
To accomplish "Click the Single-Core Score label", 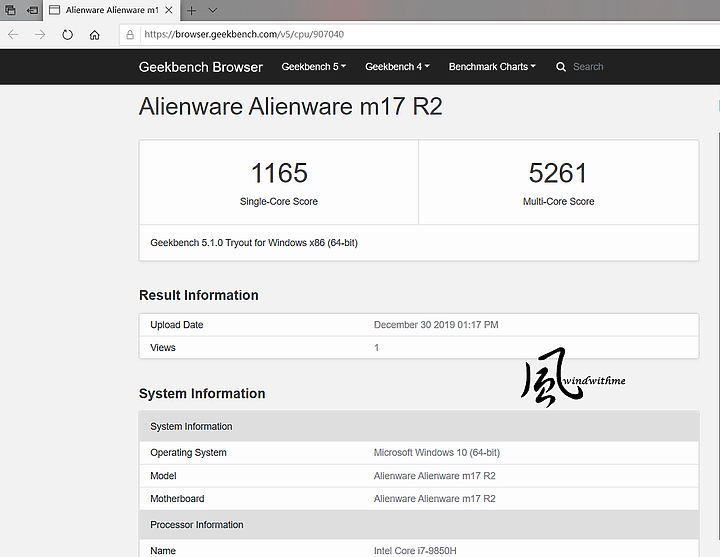I will (x=279, y=202).
